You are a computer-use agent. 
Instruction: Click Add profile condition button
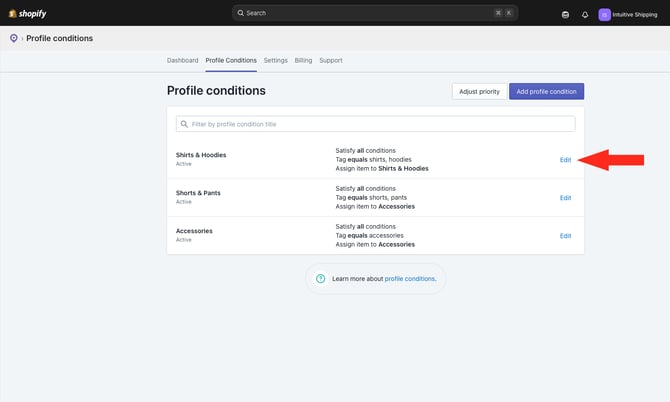pos(547,91)
